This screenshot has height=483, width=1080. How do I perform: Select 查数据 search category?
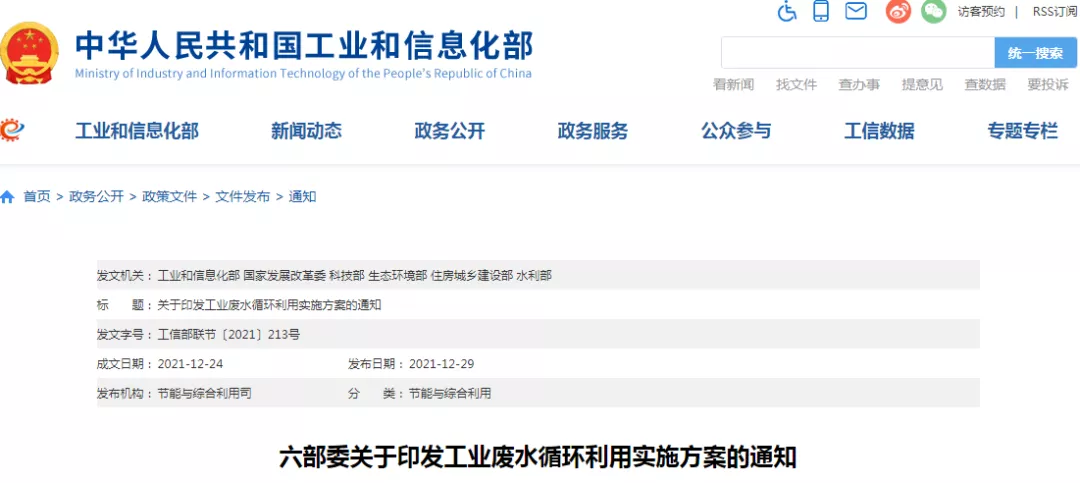tap(984, 85)
